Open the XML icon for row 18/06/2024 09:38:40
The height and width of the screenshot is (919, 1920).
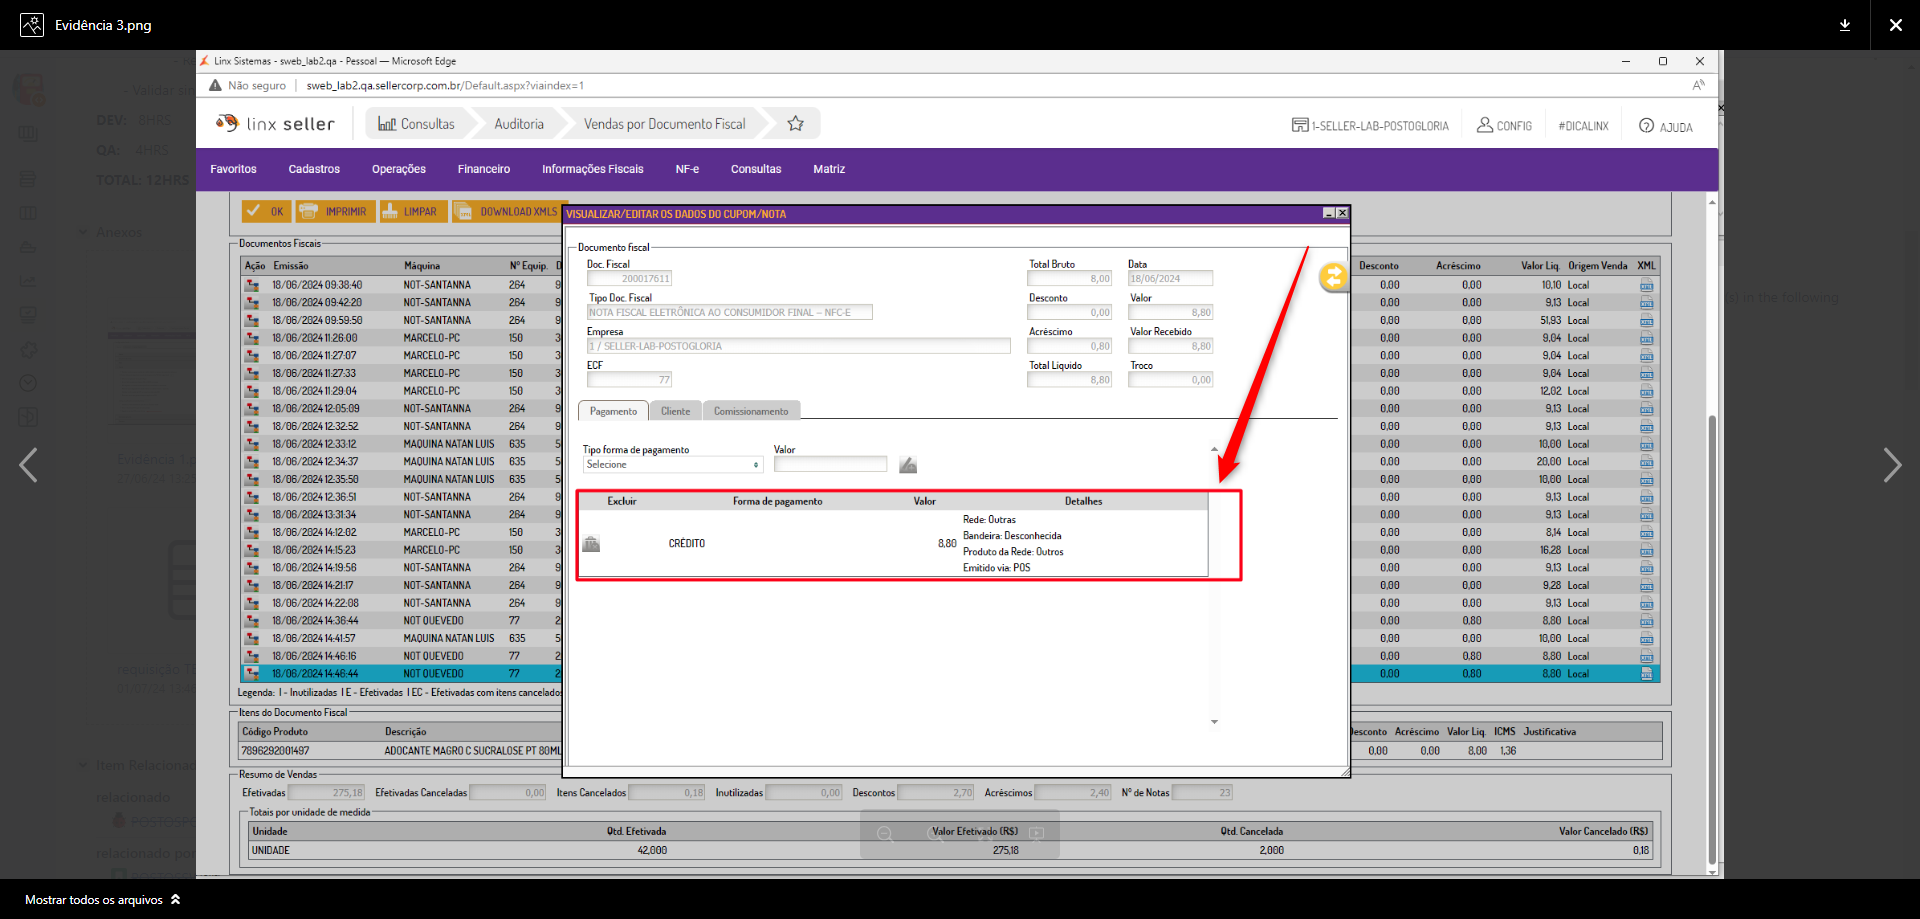tap(1646, 286)
